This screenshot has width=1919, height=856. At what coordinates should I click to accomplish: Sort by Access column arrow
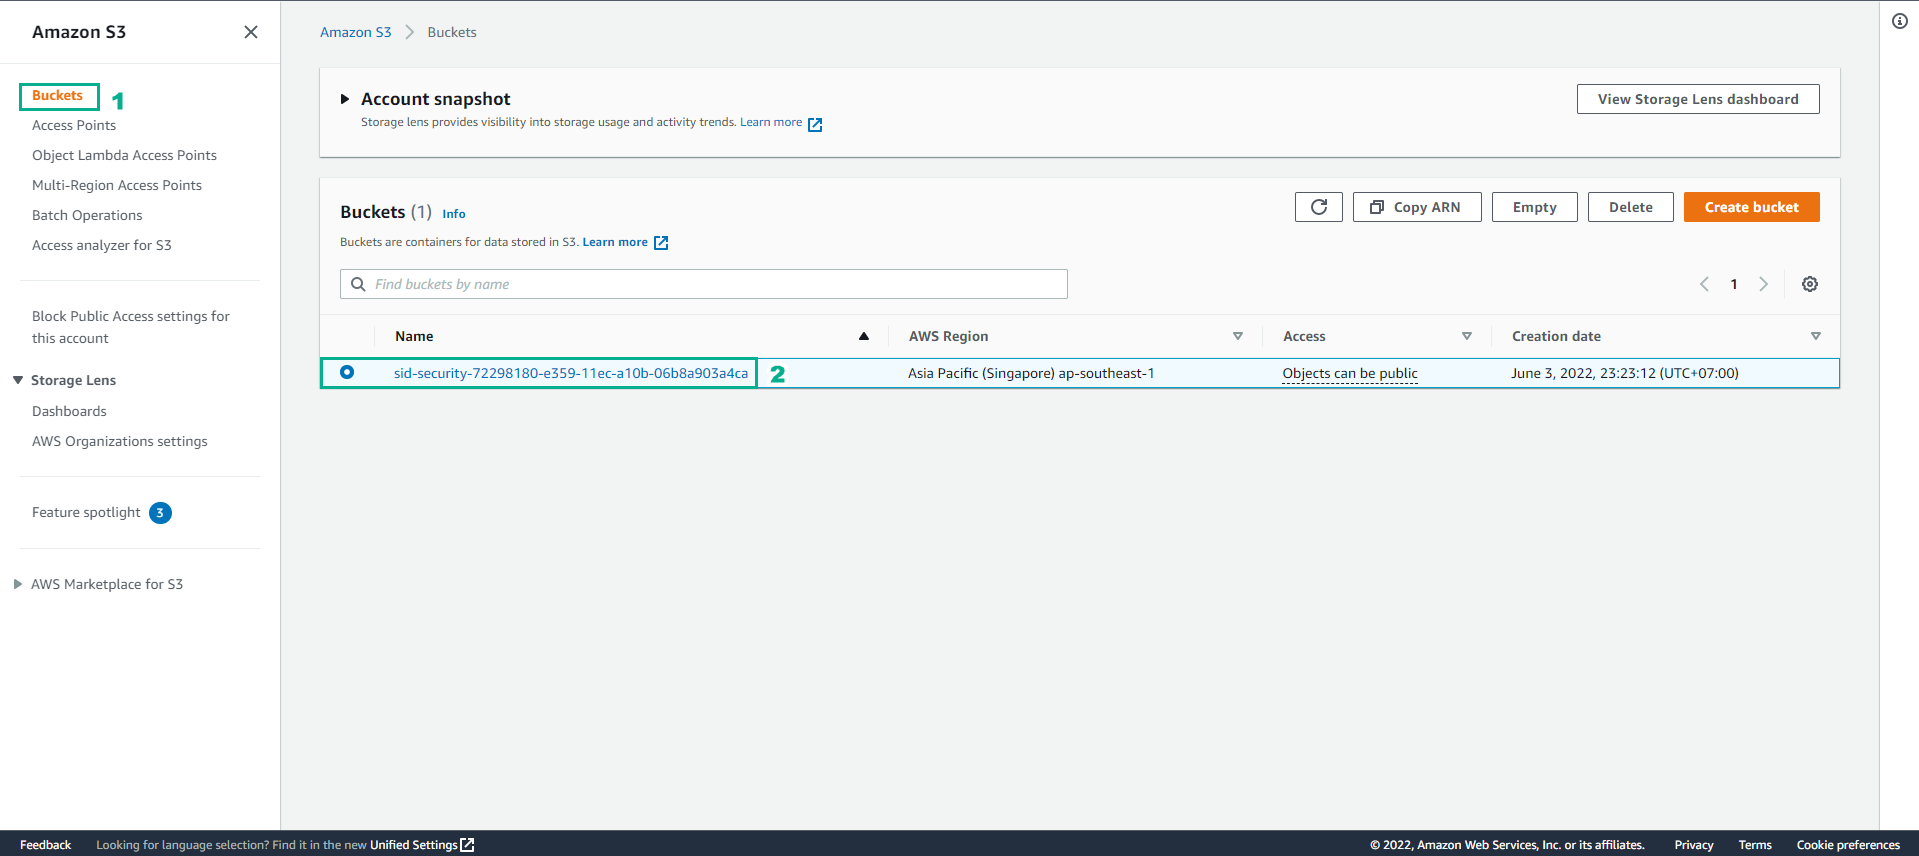point(1467,336)
